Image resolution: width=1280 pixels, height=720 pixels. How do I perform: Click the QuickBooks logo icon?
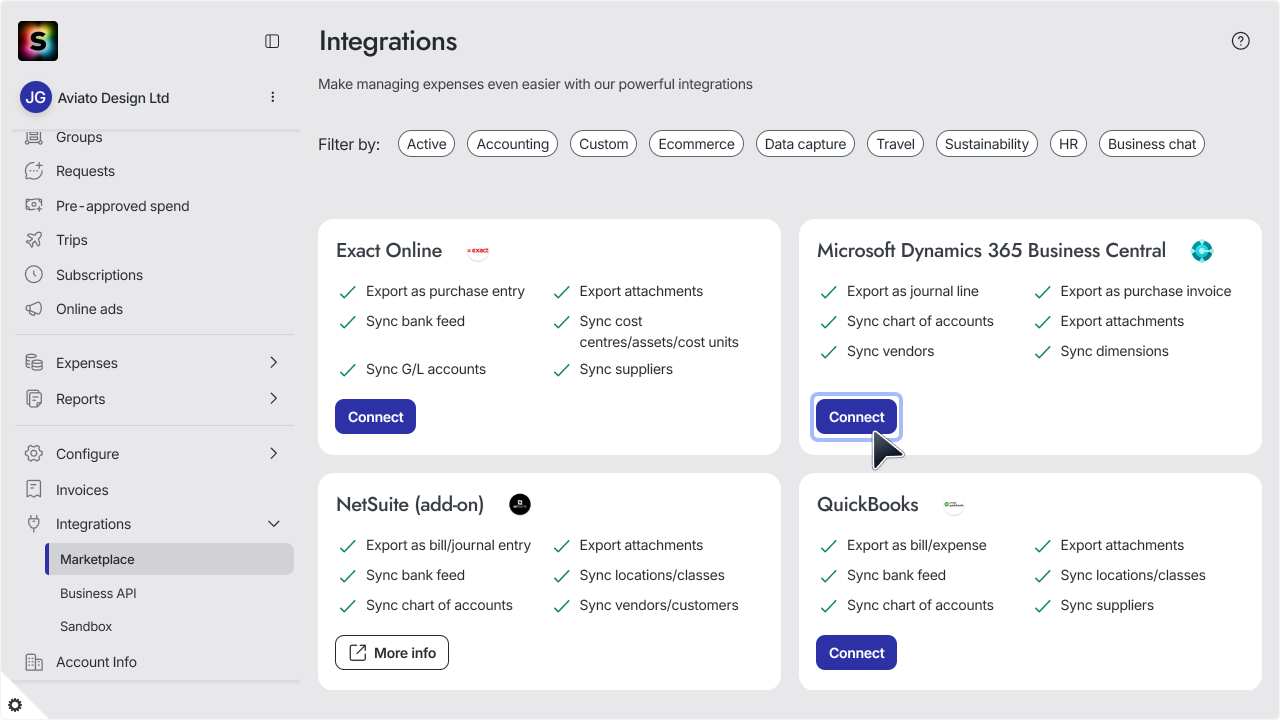point(954,505)
